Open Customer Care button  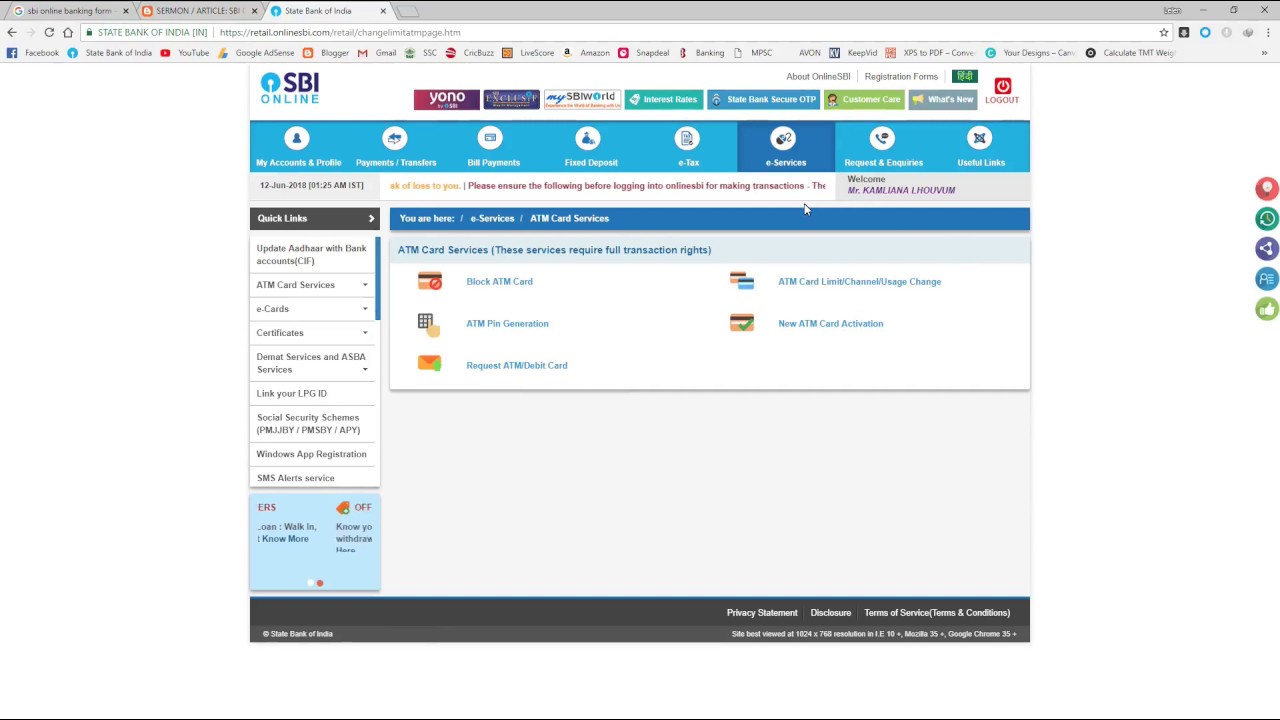[863, 99]
